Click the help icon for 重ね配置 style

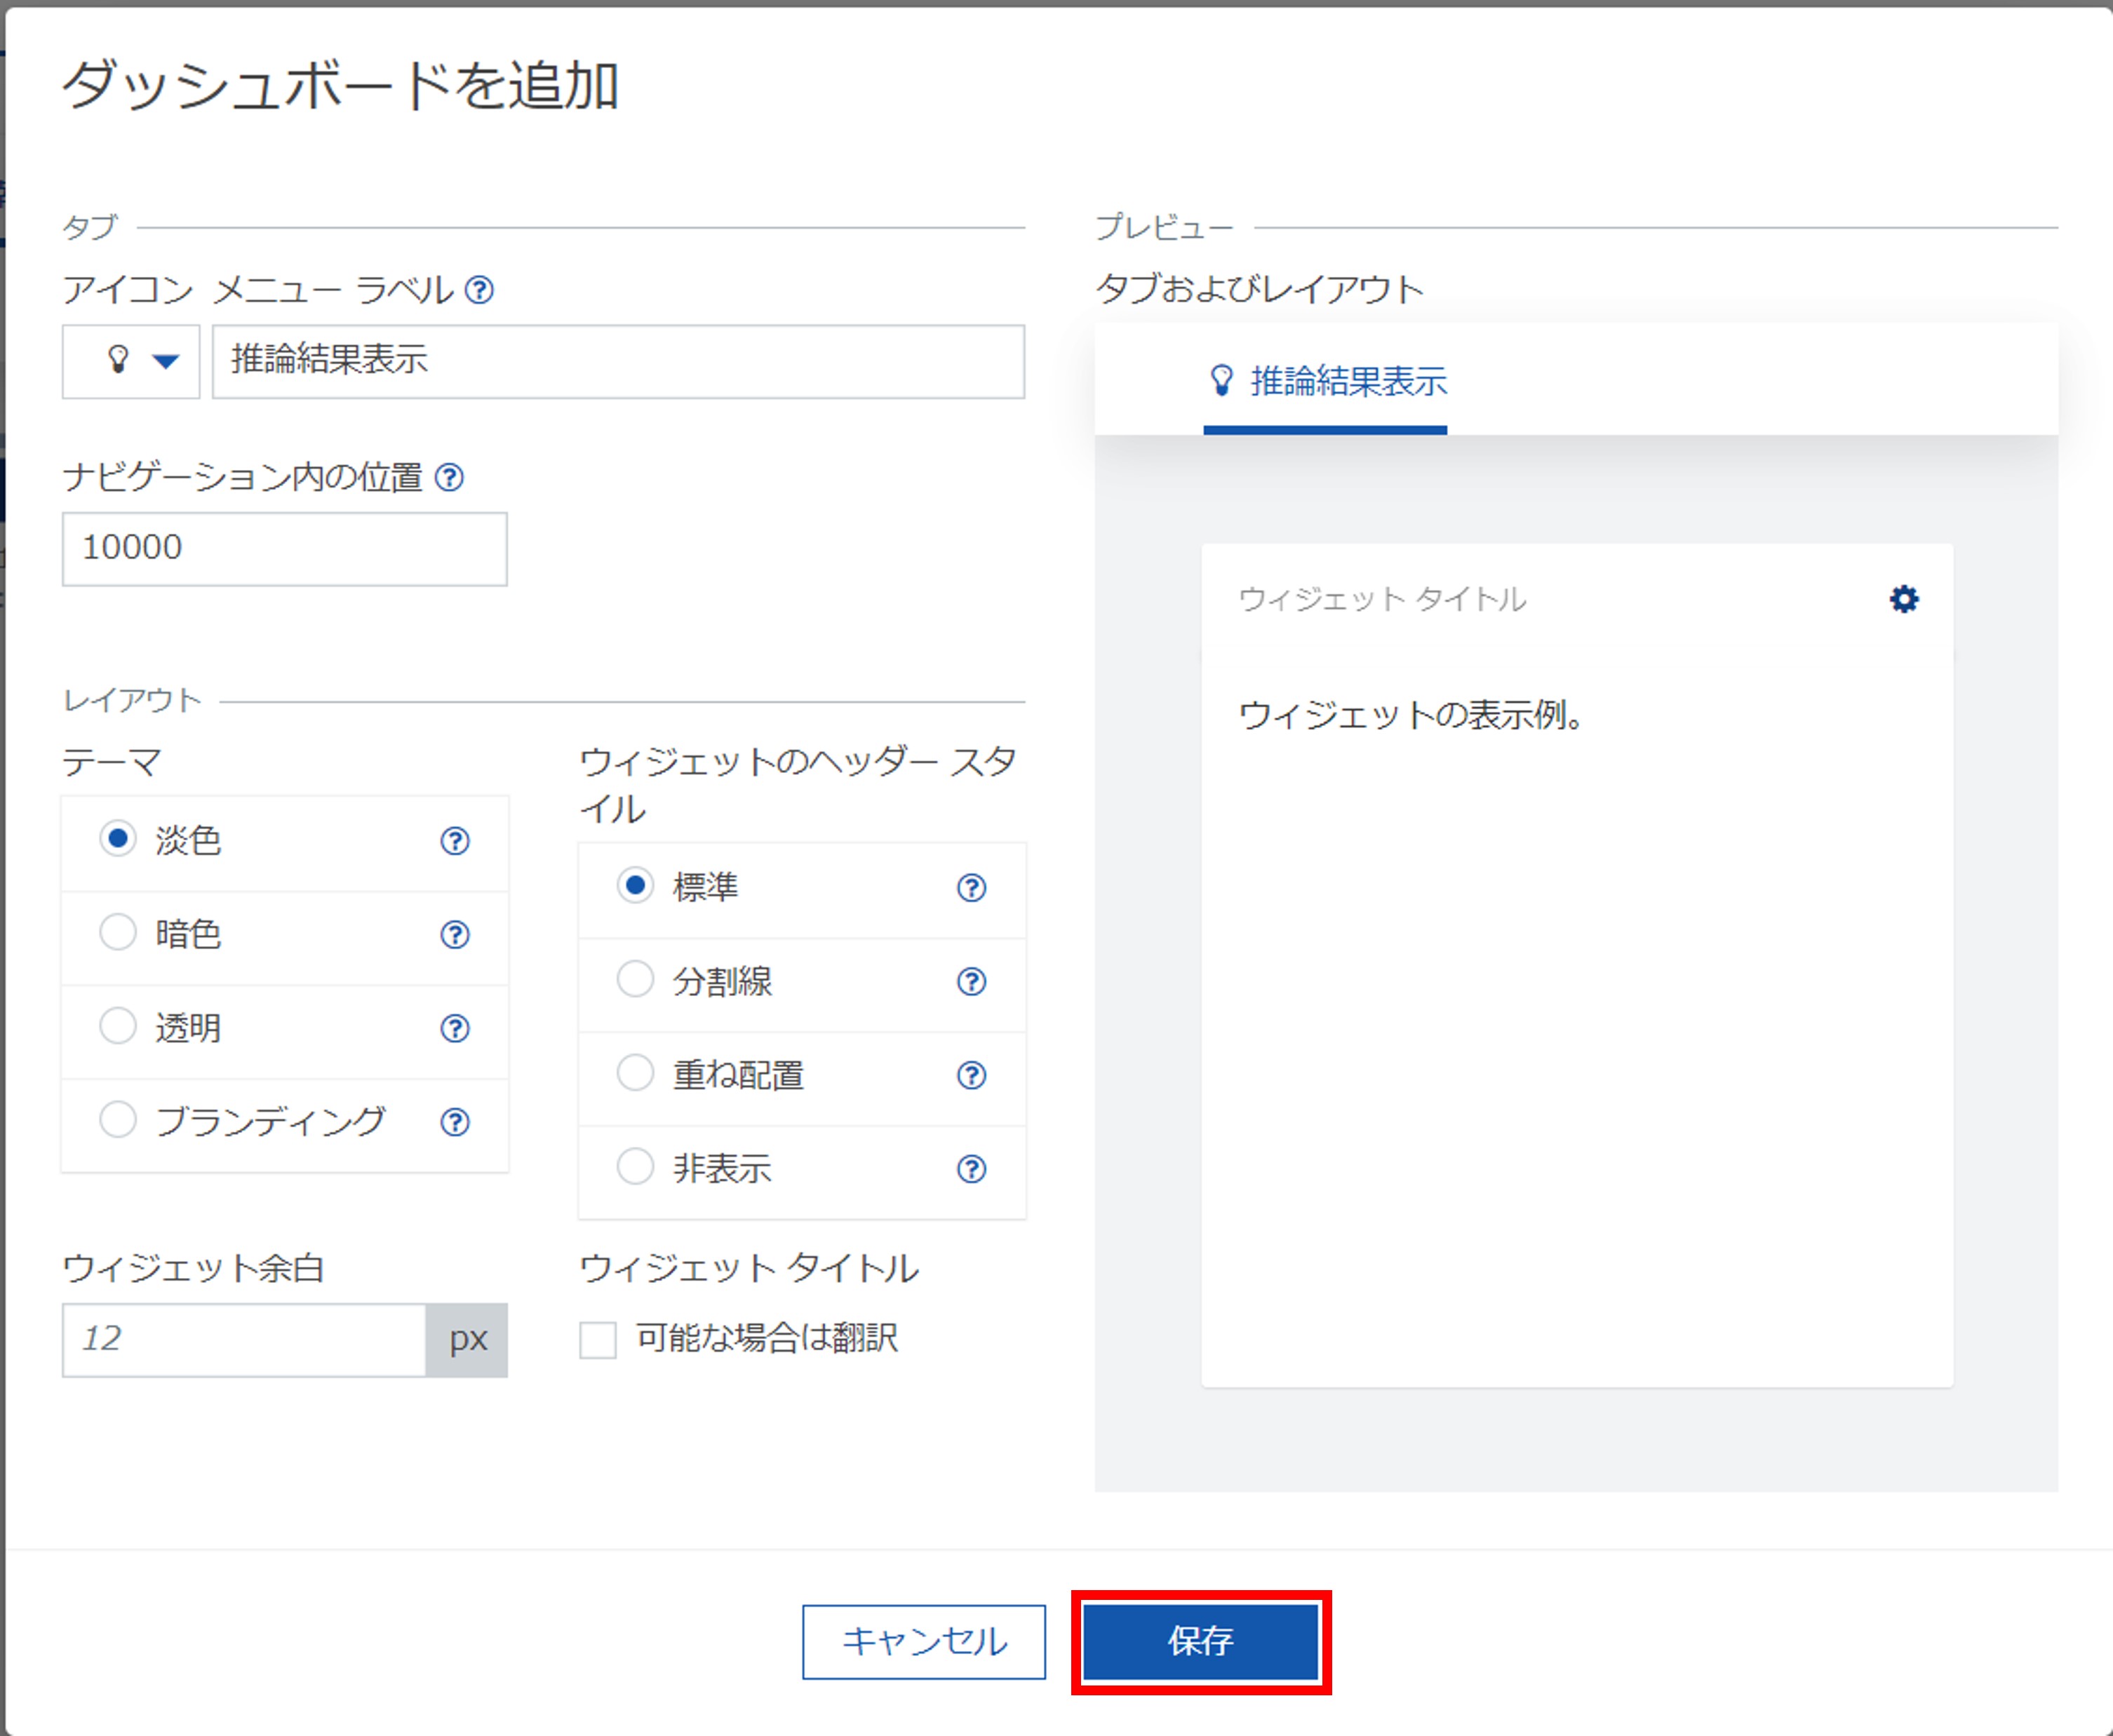pos(971,1075)
